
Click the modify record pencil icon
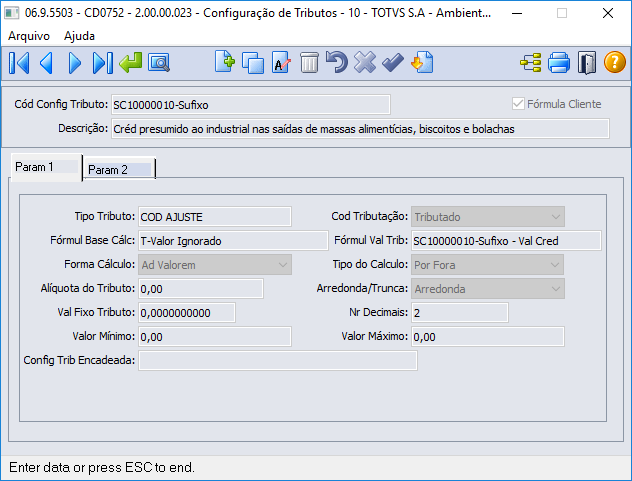pos(281,62)
